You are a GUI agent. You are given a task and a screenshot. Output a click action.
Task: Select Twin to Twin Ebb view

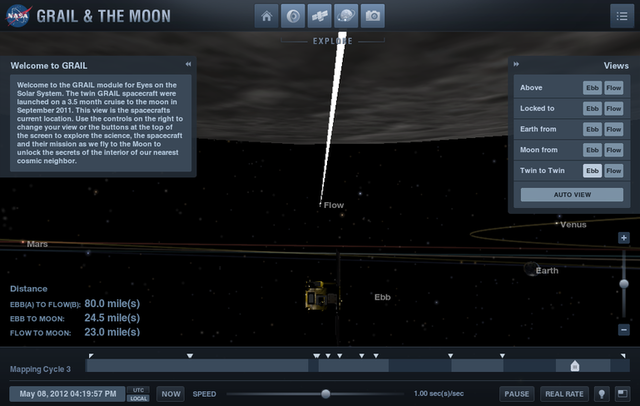[592, 171]
